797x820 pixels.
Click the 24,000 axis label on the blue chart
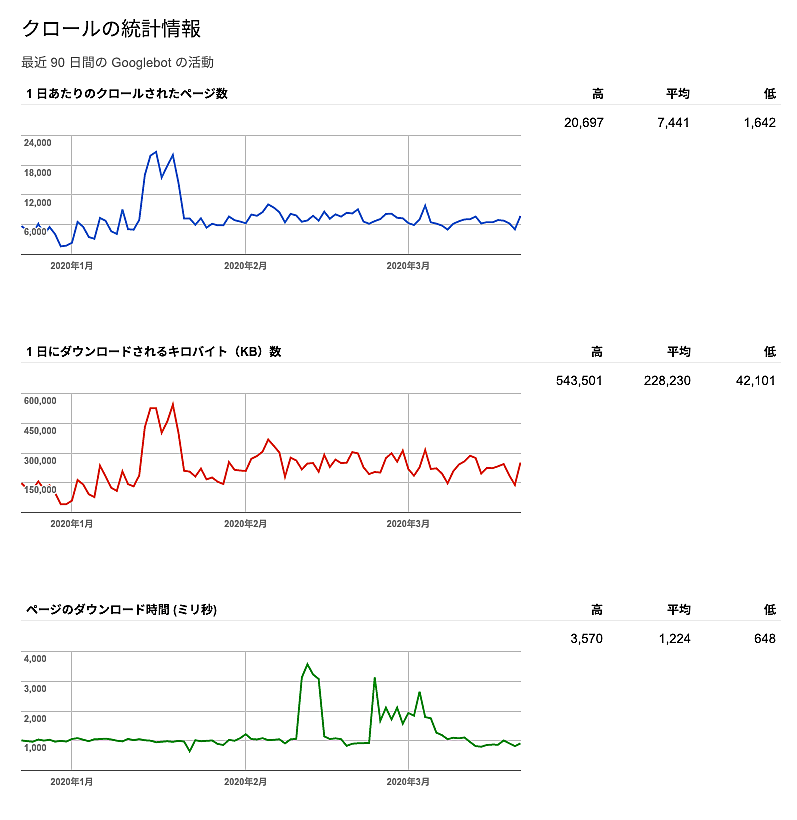(38, 143)
